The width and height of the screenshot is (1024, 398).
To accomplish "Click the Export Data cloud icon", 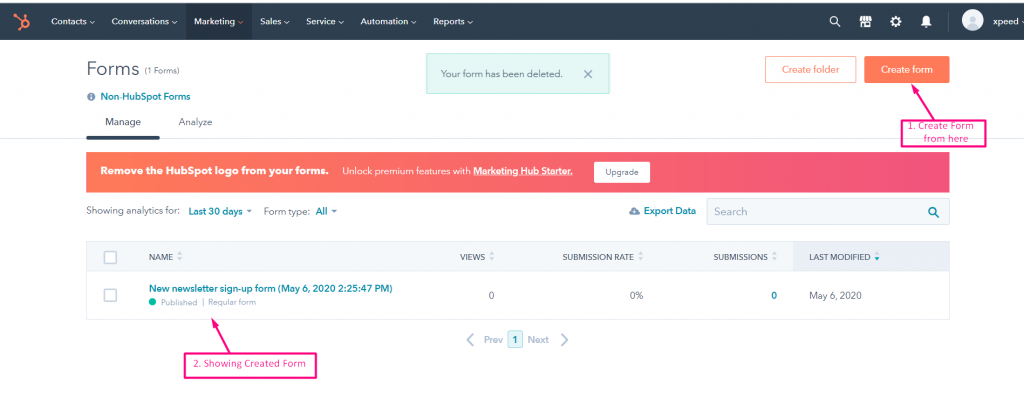I will 634,211.
